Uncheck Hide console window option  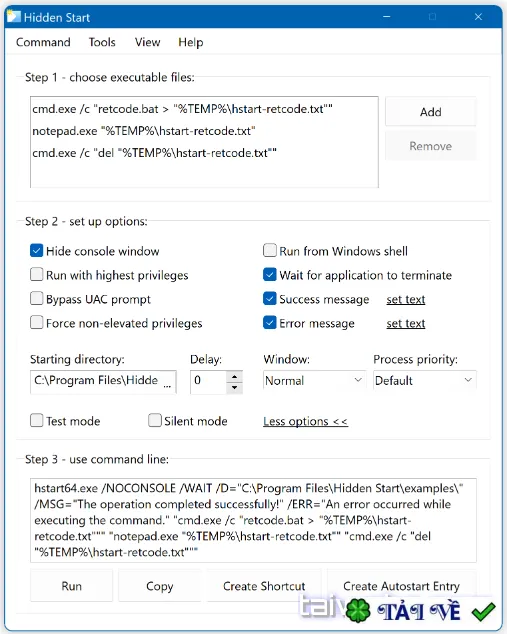point(36,251)
